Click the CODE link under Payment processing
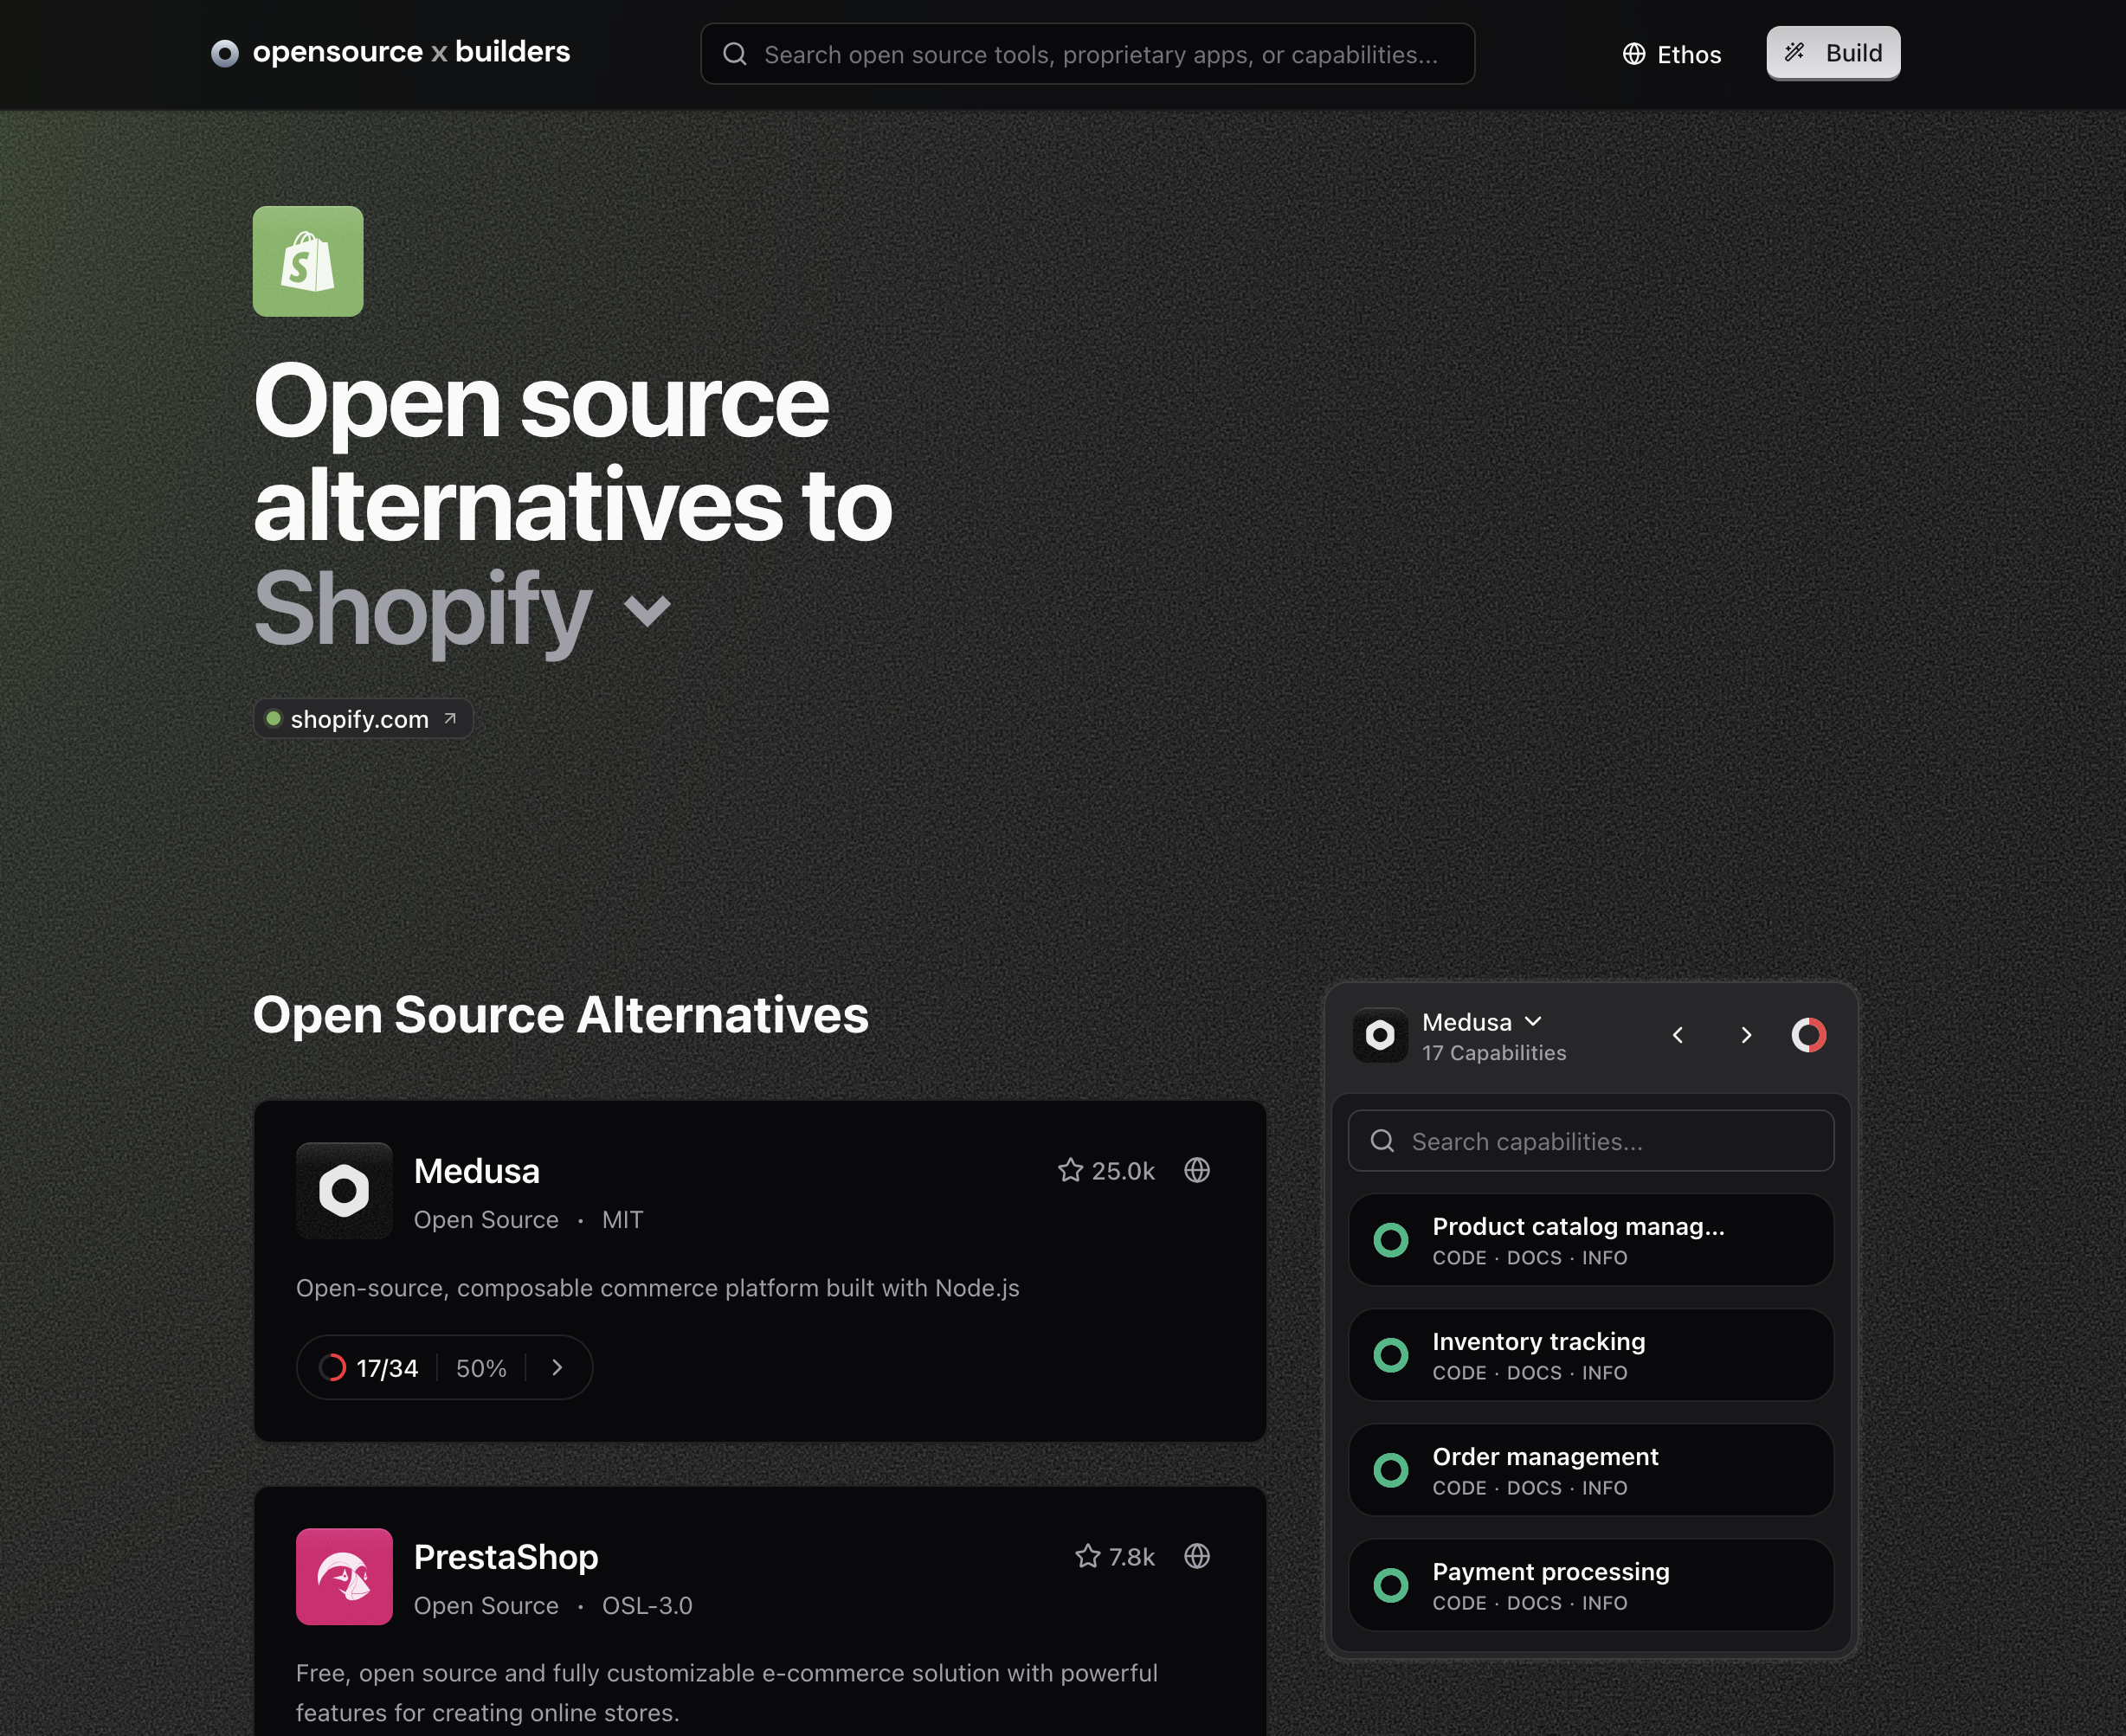The image size is (2126, 1736). click(1459, 1603)
